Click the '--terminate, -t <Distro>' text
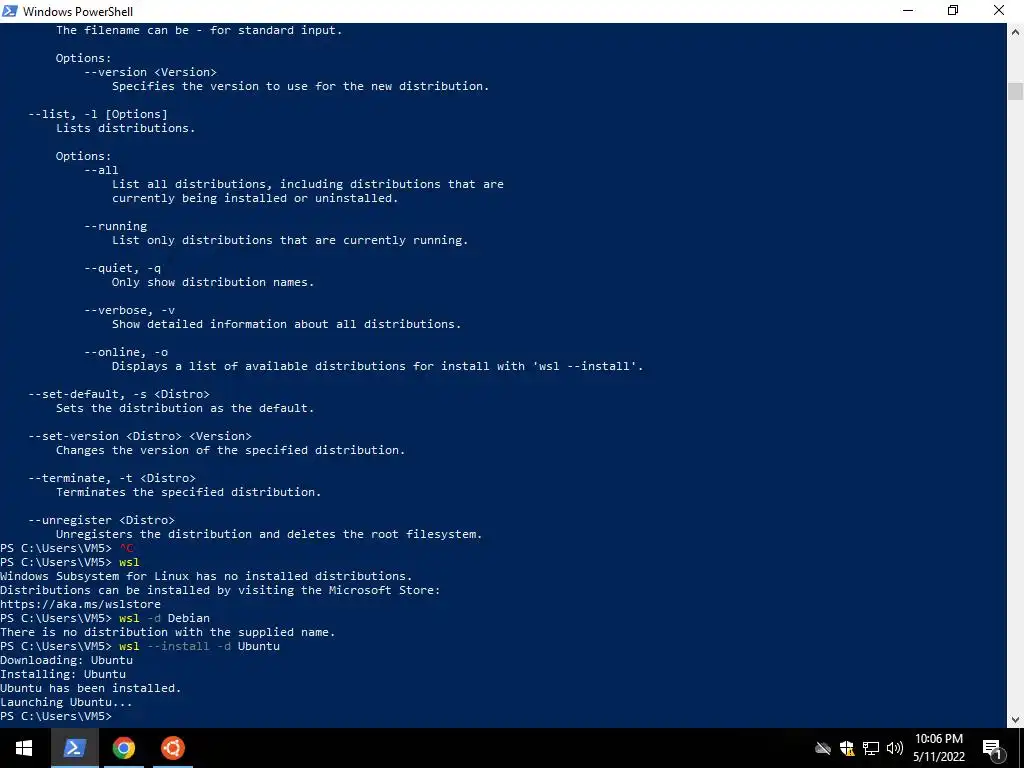Screen dimensions: 1024x768 [x=112, y=478]
